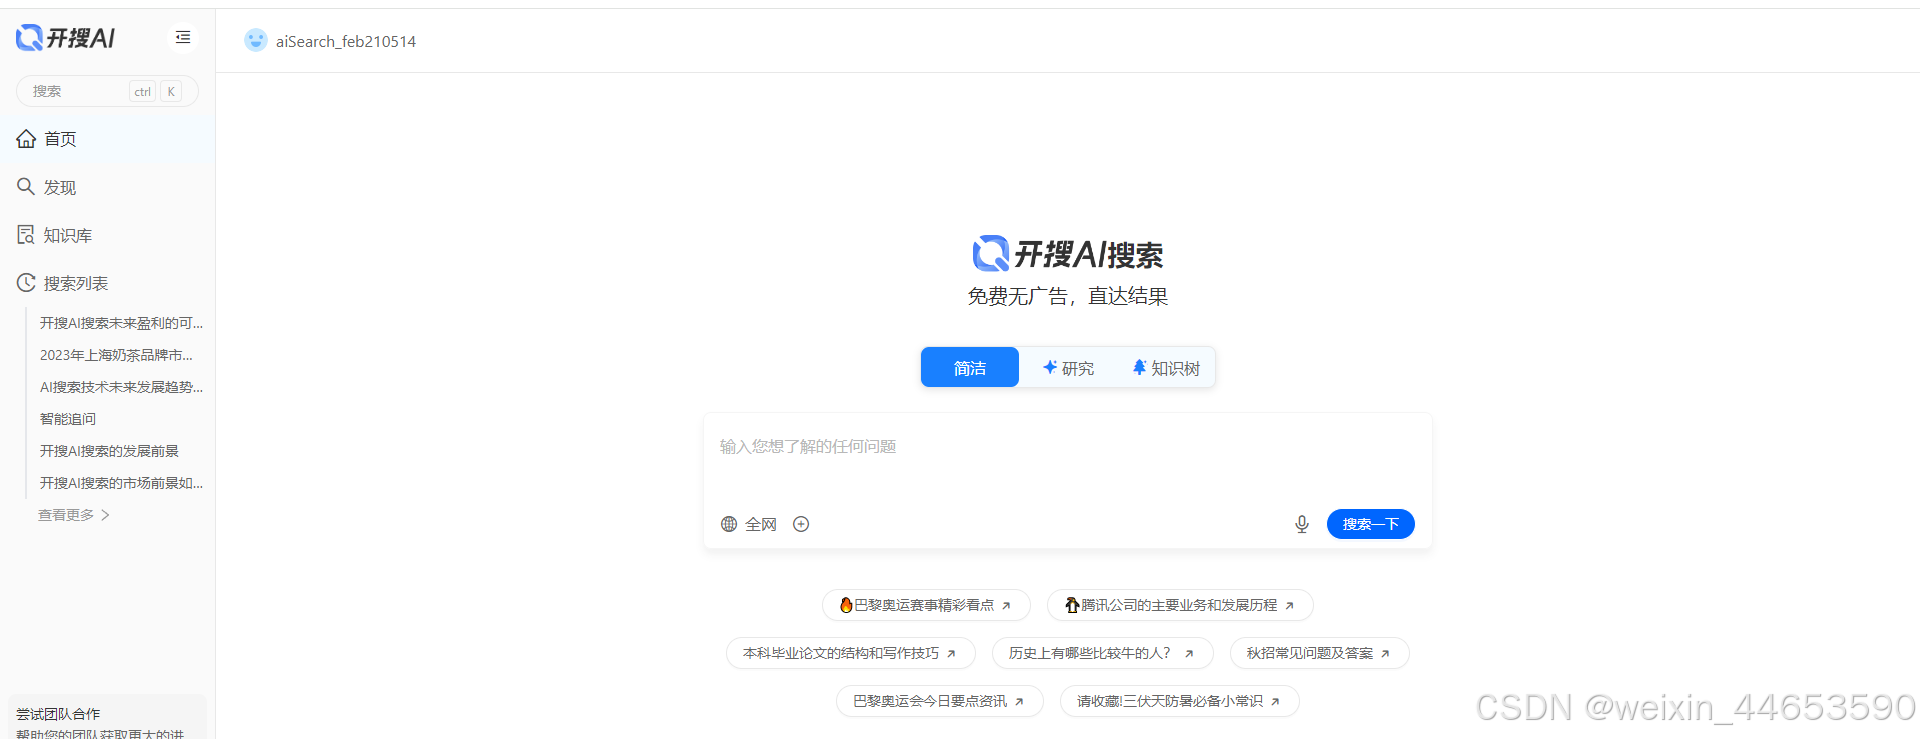Viewport: 1920px width, 739px height.
Task: Click the 开搜AI搜索 center logo
Action: coord(1068,254)
